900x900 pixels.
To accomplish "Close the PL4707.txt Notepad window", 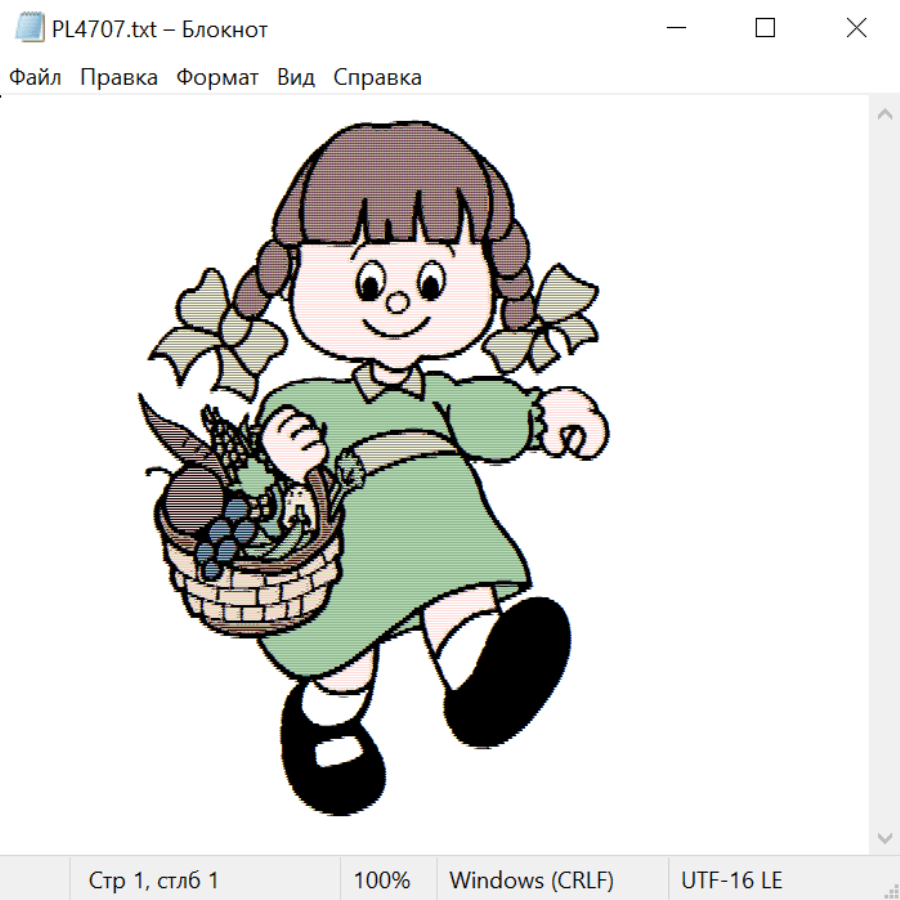I will pyautogui.click(x=856, y=29).
